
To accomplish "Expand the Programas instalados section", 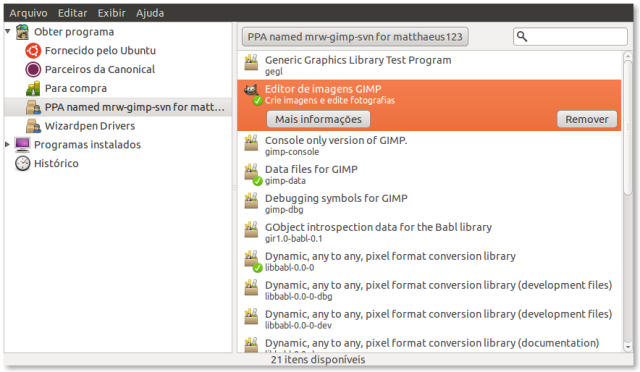I will pyautogui.click(x=8, y=144).
